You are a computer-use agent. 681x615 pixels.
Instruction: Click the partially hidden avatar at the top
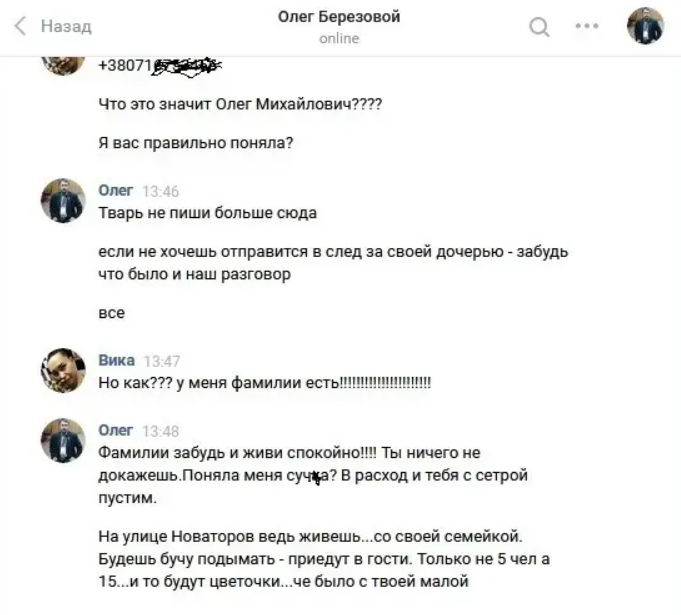tap(63, 65)
